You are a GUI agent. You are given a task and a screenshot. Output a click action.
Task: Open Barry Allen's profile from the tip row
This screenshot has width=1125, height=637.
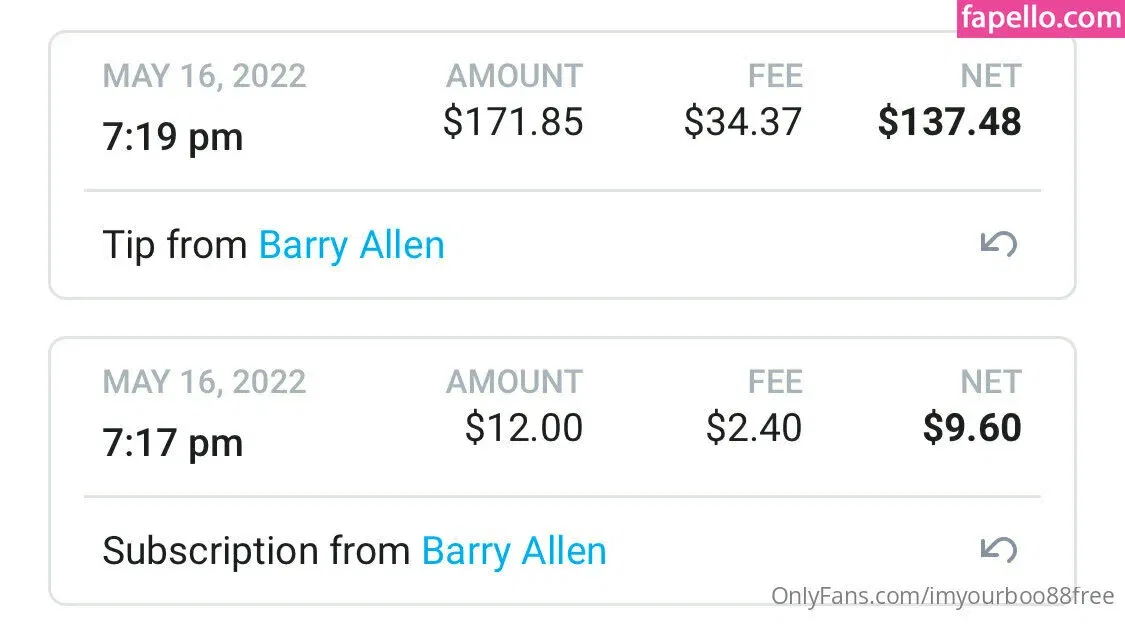tap(351, 245)
